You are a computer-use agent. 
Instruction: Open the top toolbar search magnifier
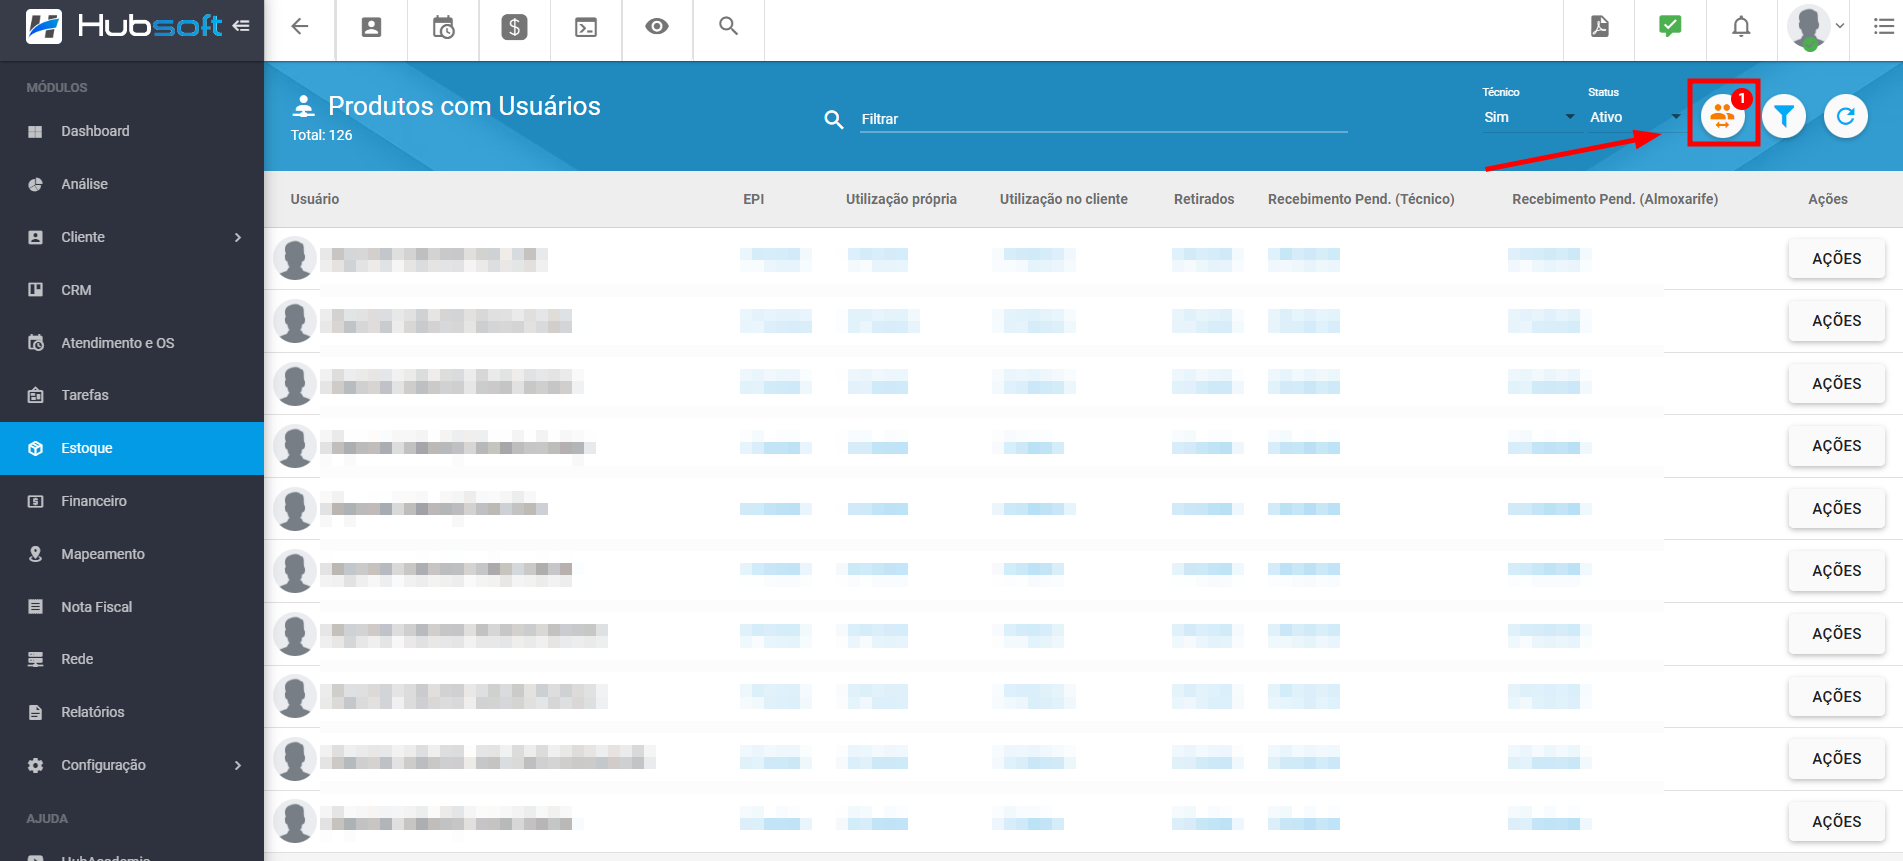728,26
